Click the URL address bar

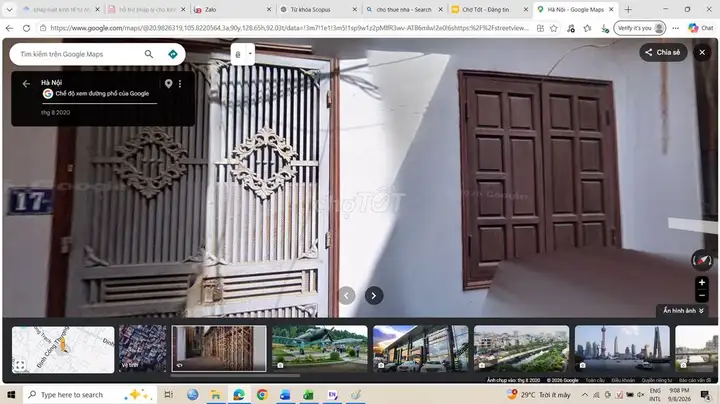[x=289, y=28]
